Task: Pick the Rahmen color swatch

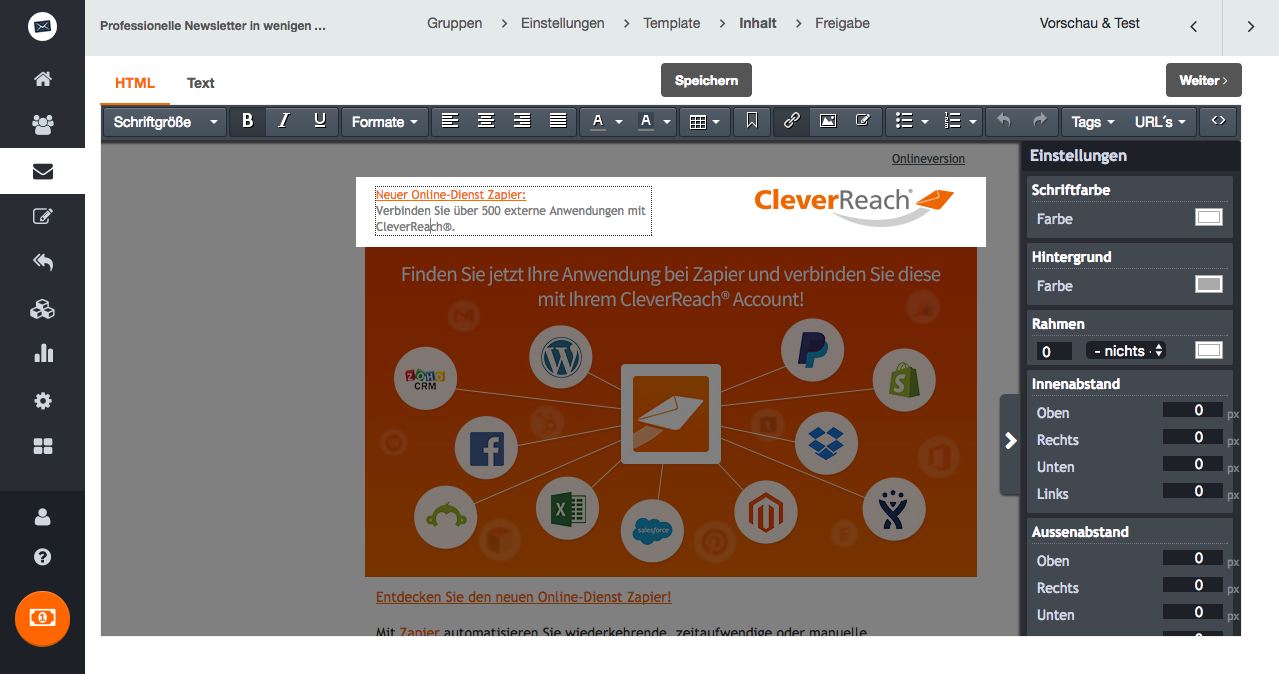Action: pyautogui.click(x=1209, y=350)
